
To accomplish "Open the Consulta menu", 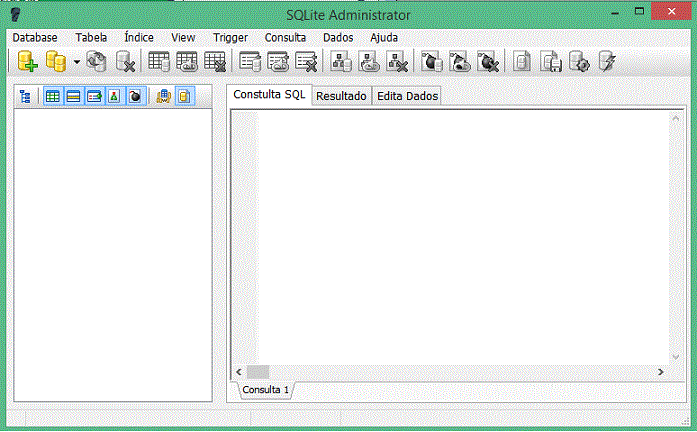I will pyautogui.click(x=285, y=38).
